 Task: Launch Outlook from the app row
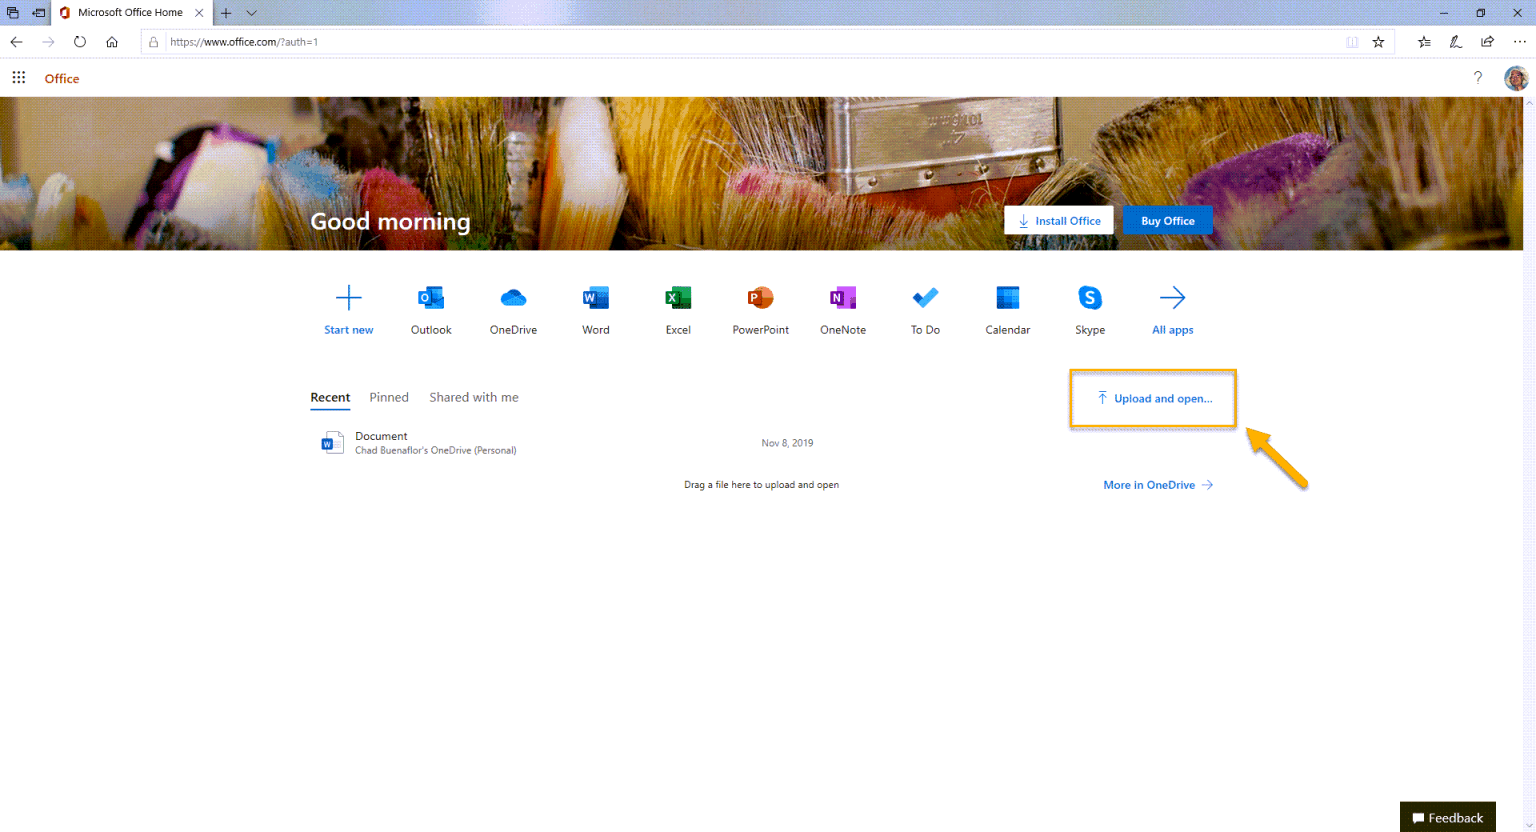[x=430, y=305]
